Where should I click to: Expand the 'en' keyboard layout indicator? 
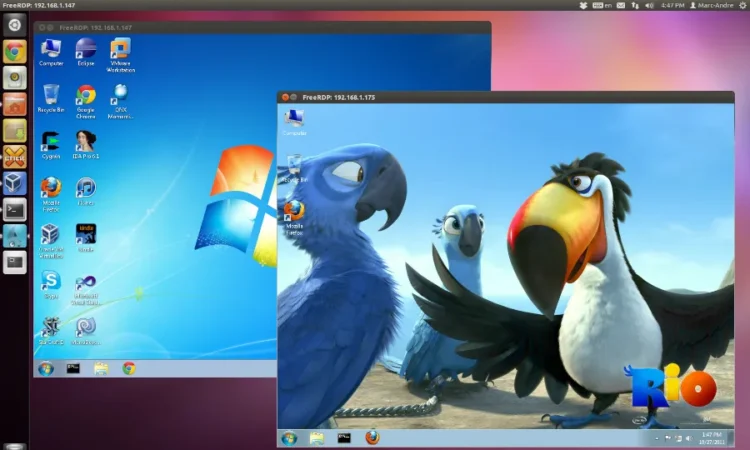click(607, 5)
